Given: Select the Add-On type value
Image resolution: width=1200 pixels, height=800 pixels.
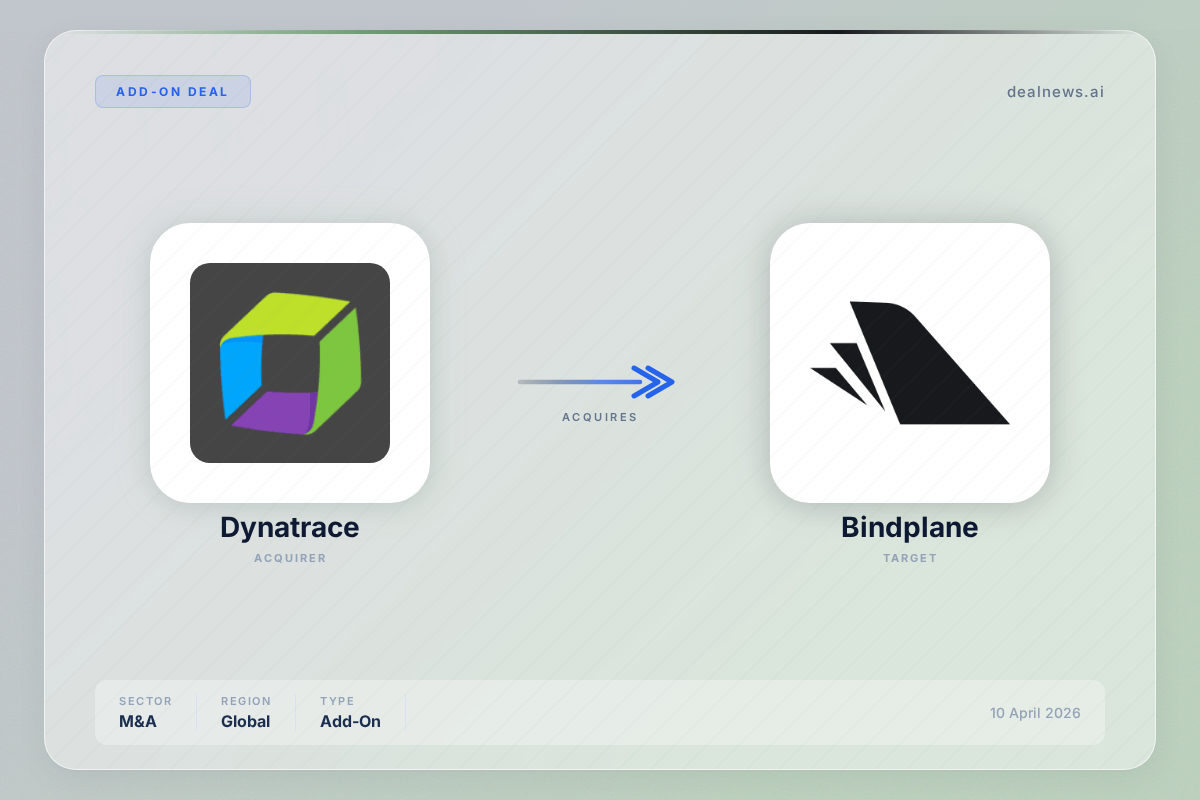Looking at the screenshot, I should pyautogui.click(x=350, y=721).
